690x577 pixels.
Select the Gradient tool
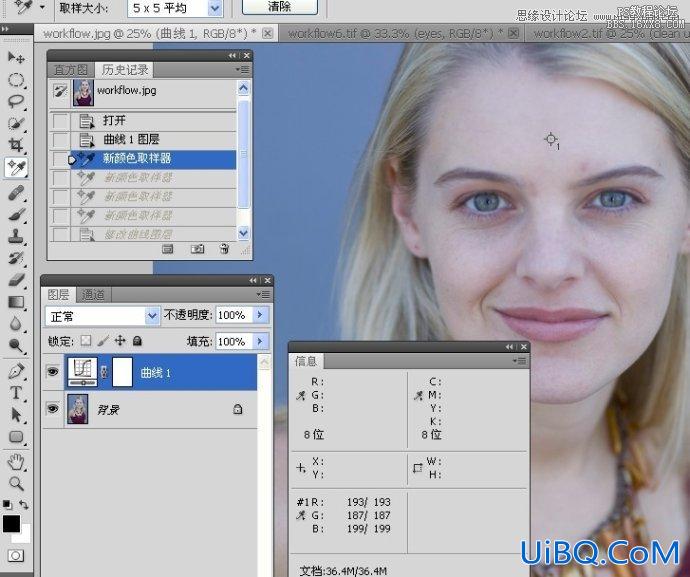tap(16, 302)
